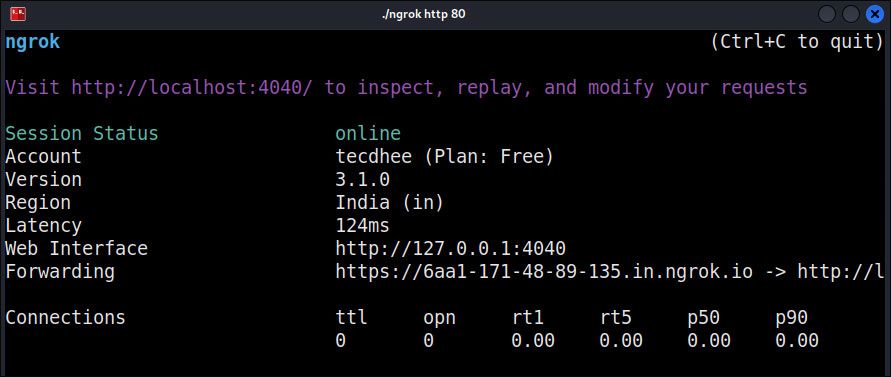The image size is (891, 377).
Task: Click the 'rt1' column header
Action: [527, 317]
